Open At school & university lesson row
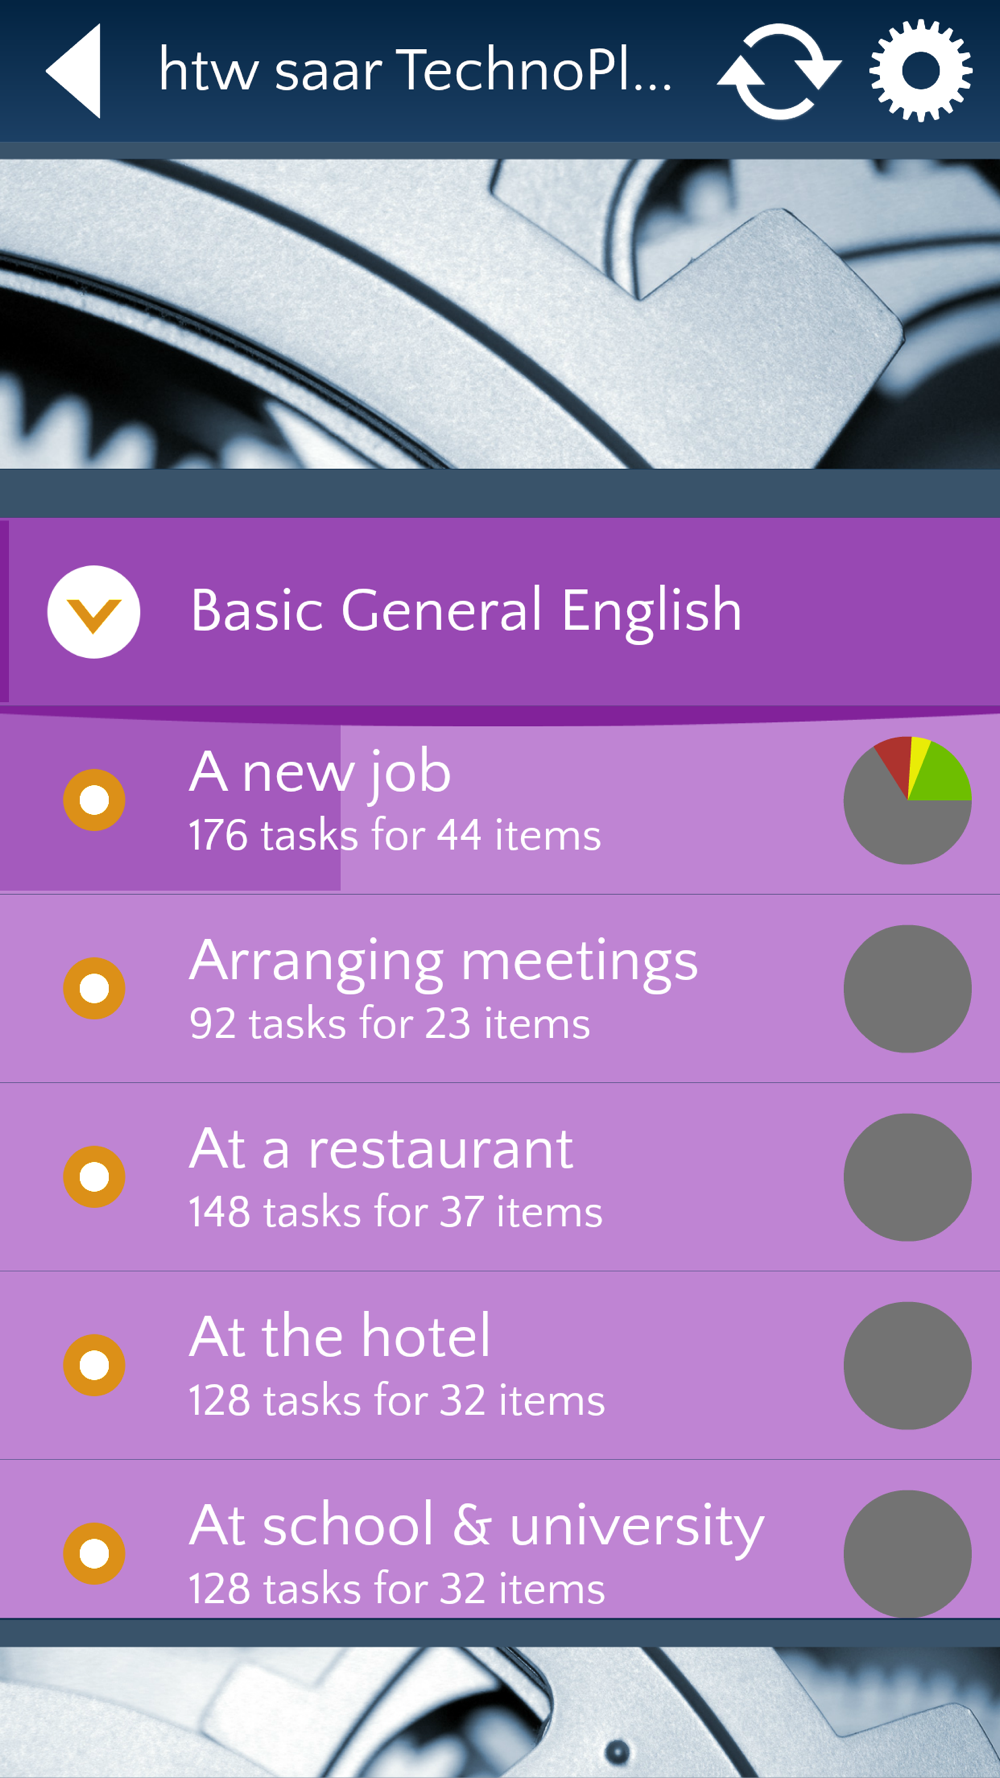Screen dimensions: 1000x1778 point(500,1539)
